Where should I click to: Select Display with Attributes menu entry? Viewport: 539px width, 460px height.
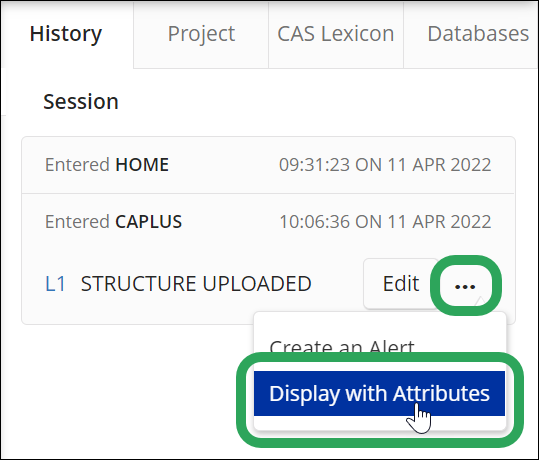(x=379, y=393)
